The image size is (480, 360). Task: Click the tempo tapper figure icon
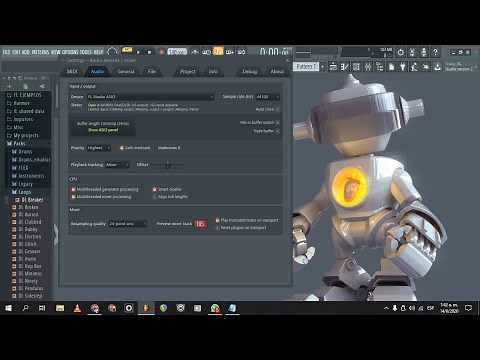pos(414,67)
